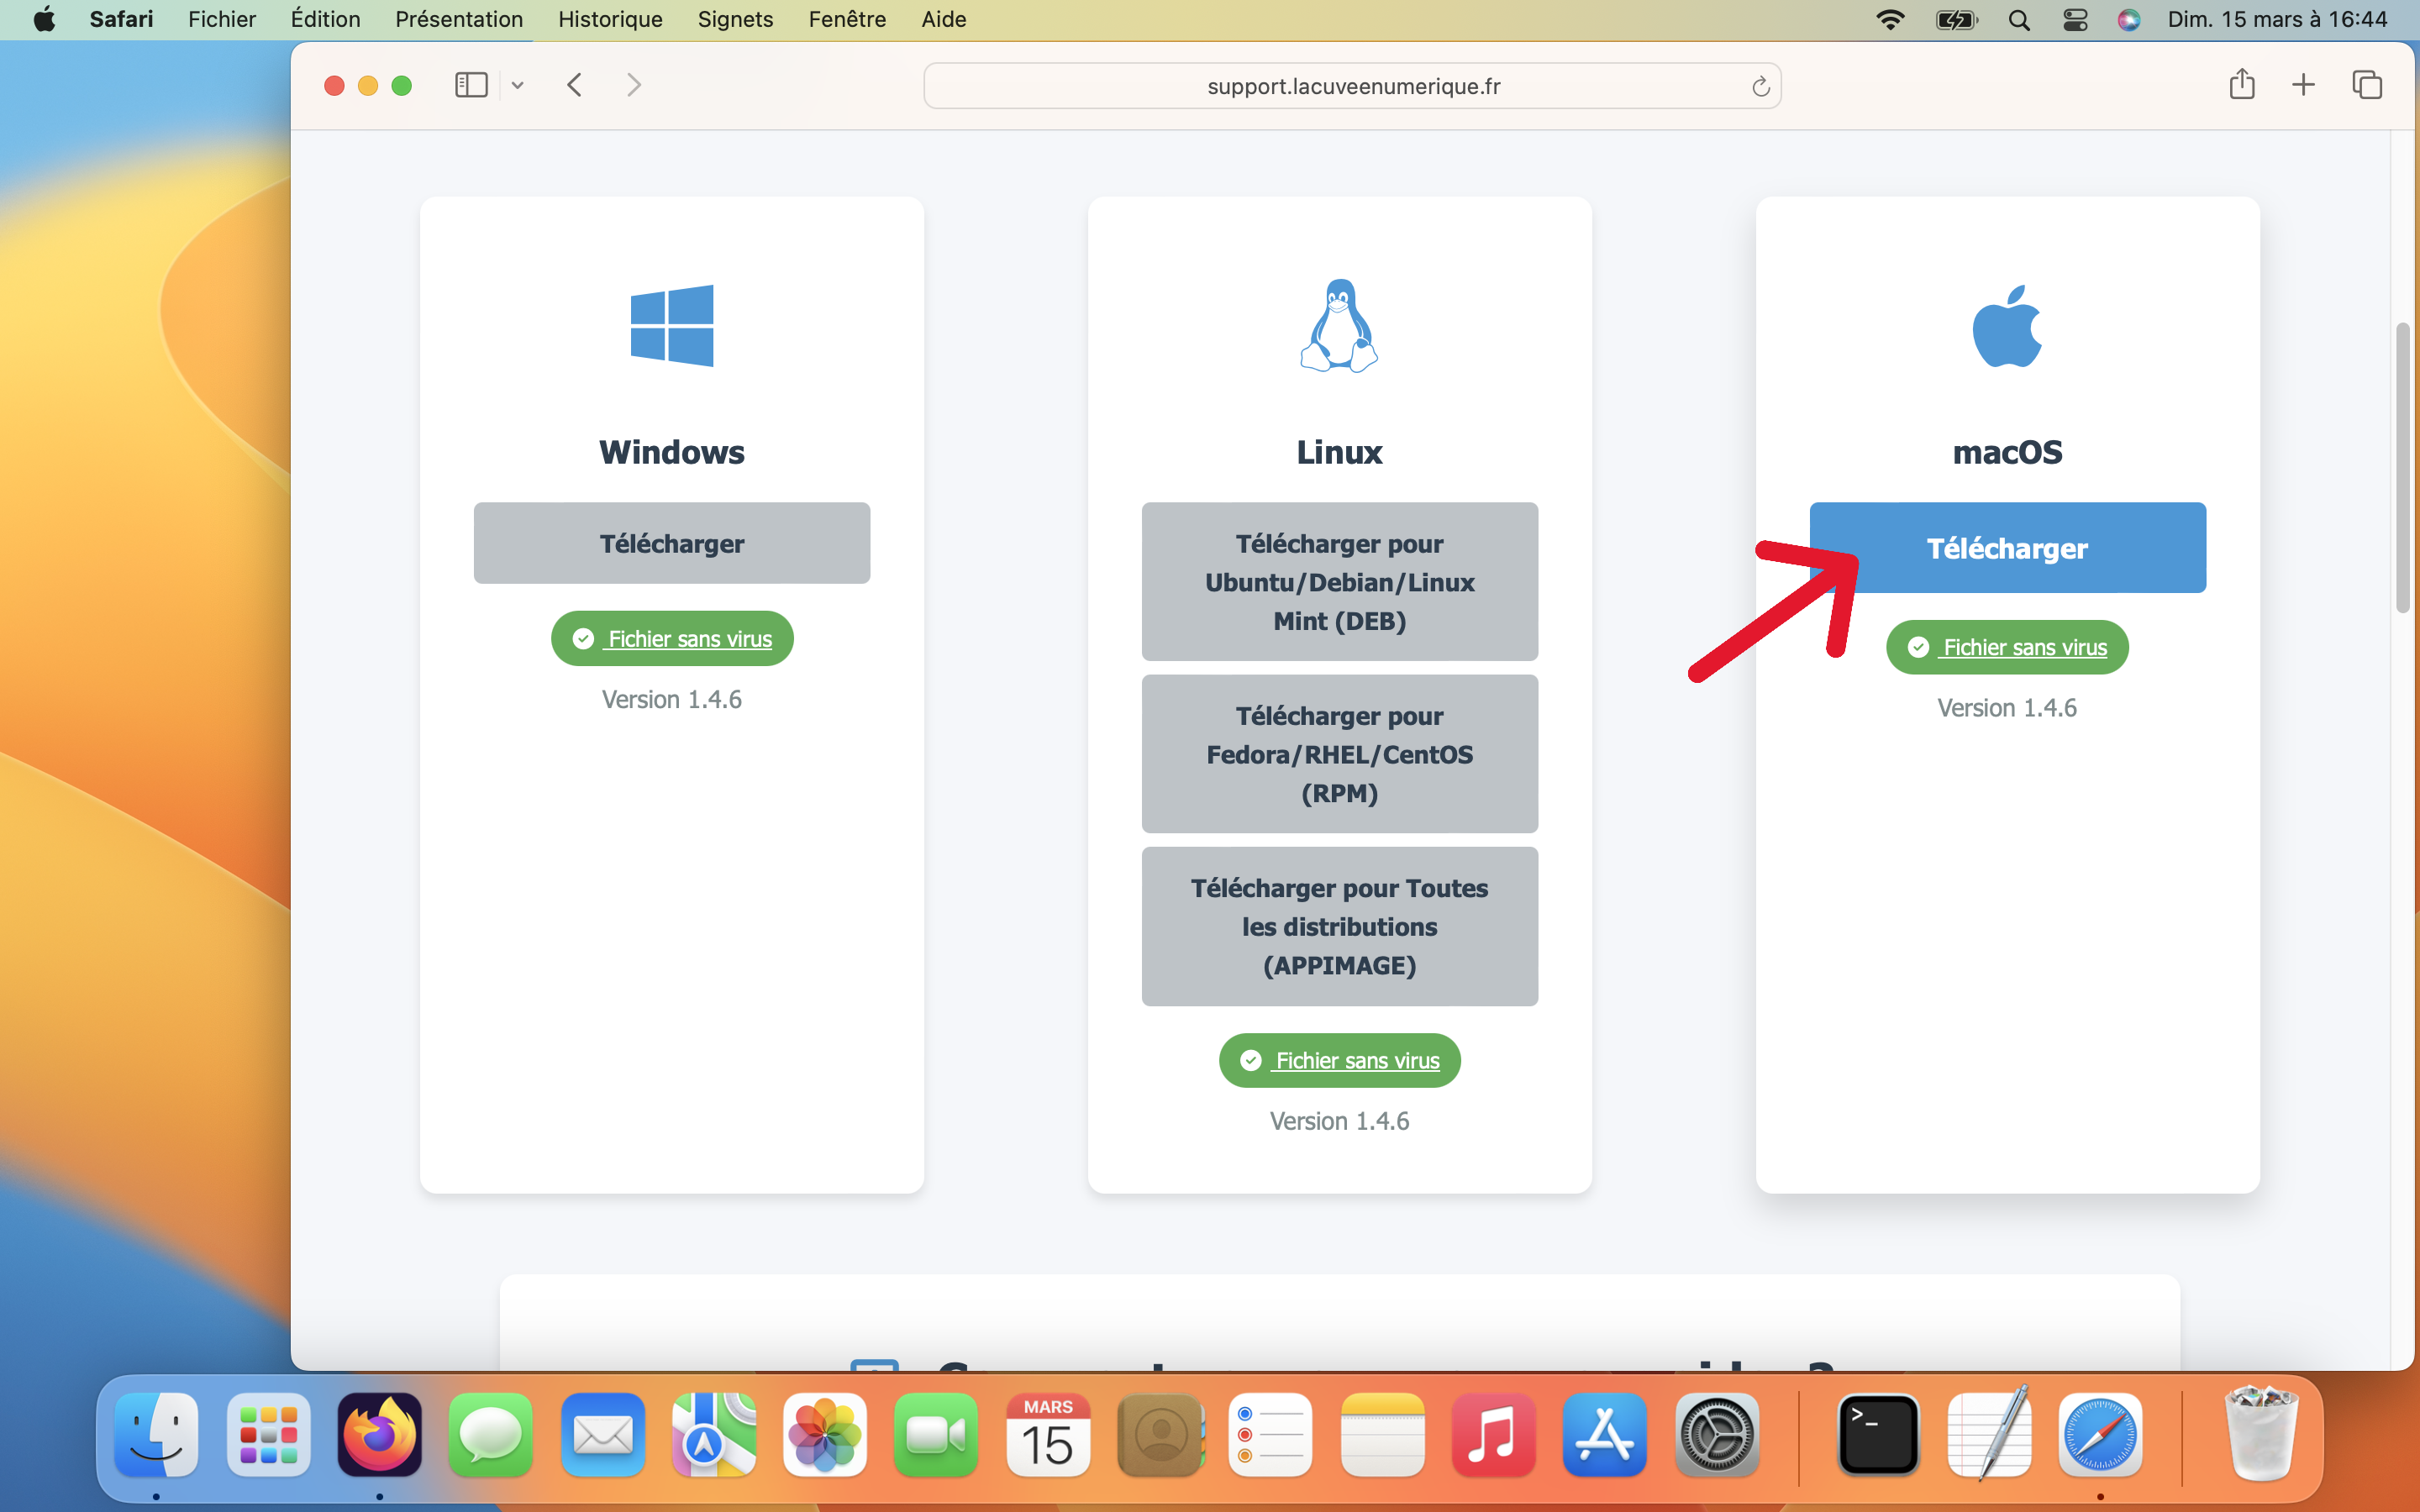
Task: Open Launchpad from the Dock
Action: click(x=268, y=1435)
